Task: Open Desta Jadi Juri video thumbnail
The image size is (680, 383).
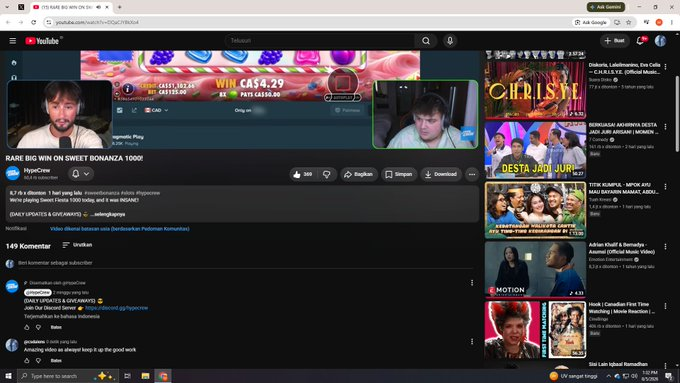Action: click(535, 150)
